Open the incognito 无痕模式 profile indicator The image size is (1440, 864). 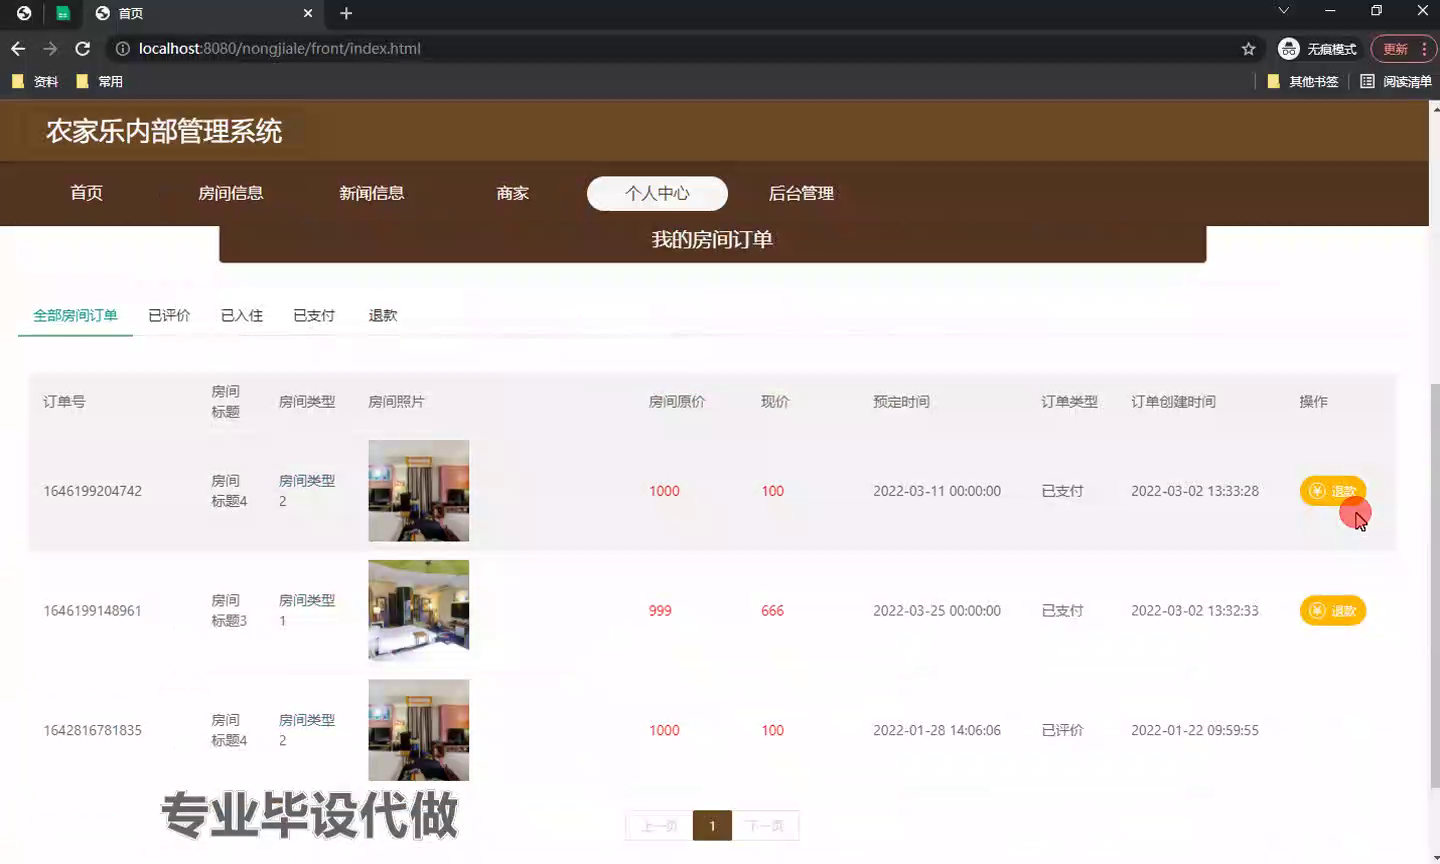[x=1318, y=48]
